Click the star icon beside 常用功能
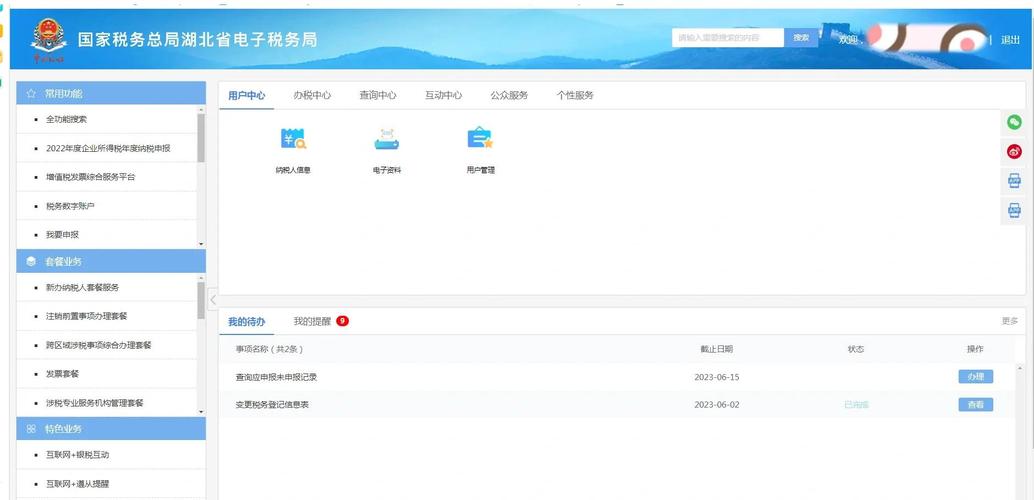This screenshot has width=1034, height=500. point(31,94)
